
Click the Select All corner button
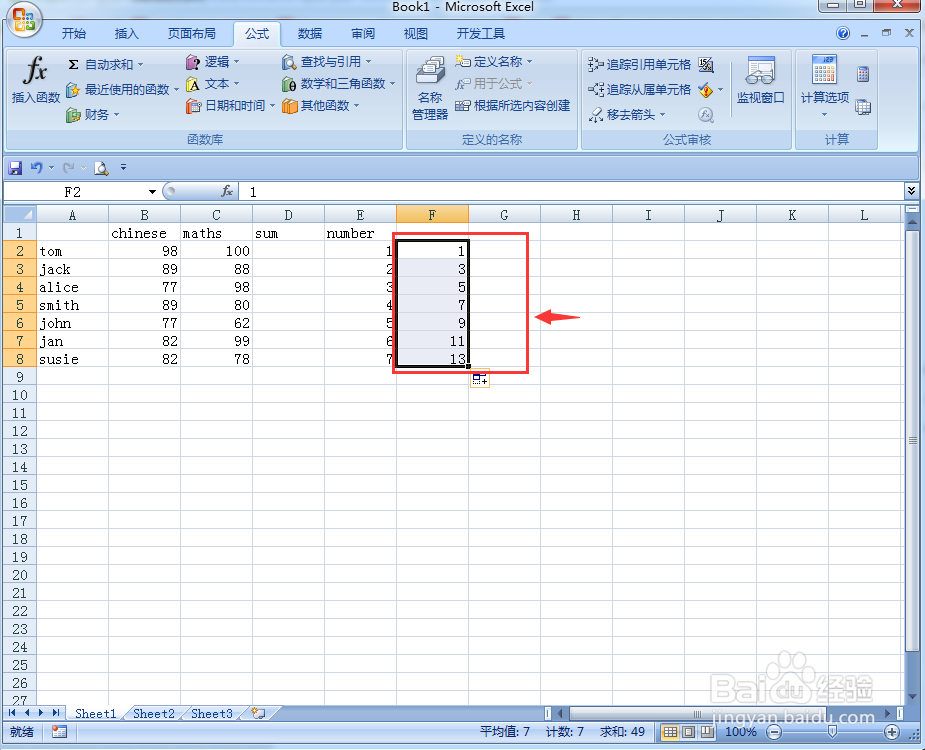[x=19, y=214]
